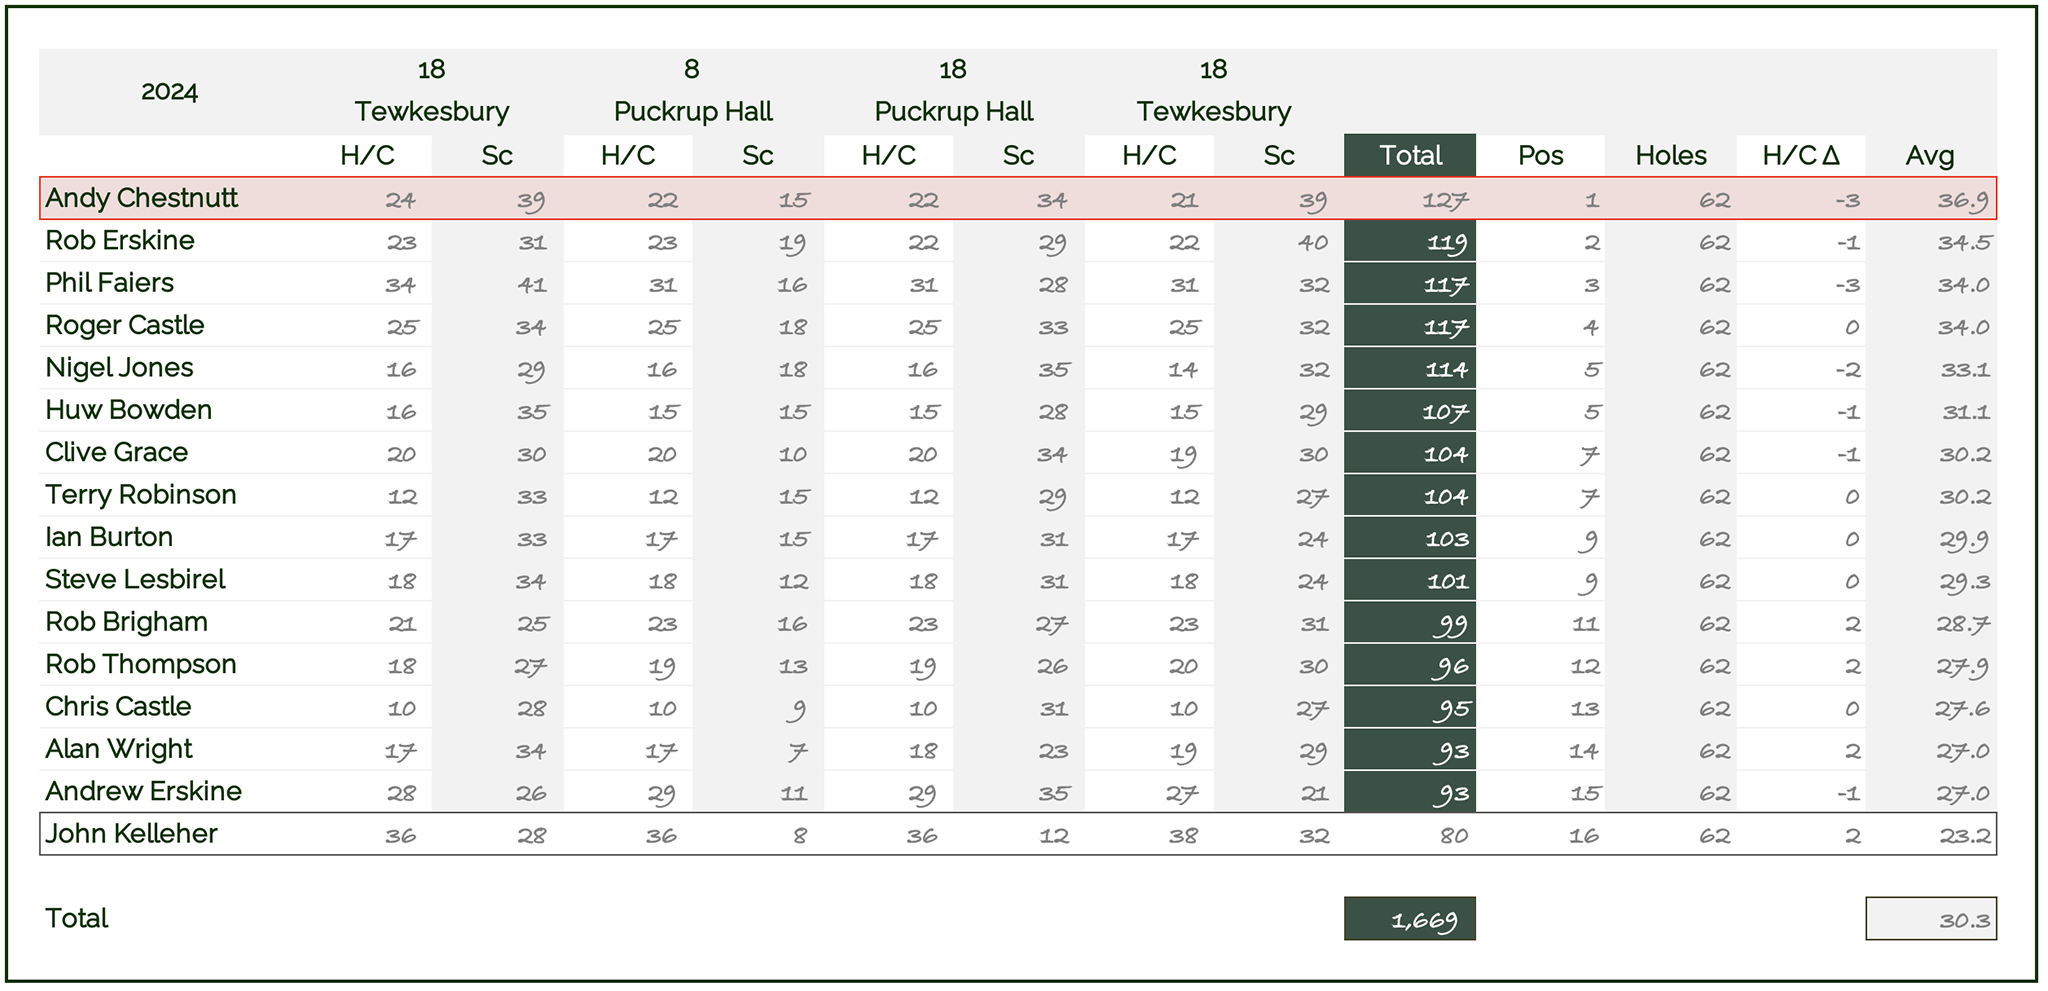
Task: Click the Avg column header
Action: (1930, 155)
